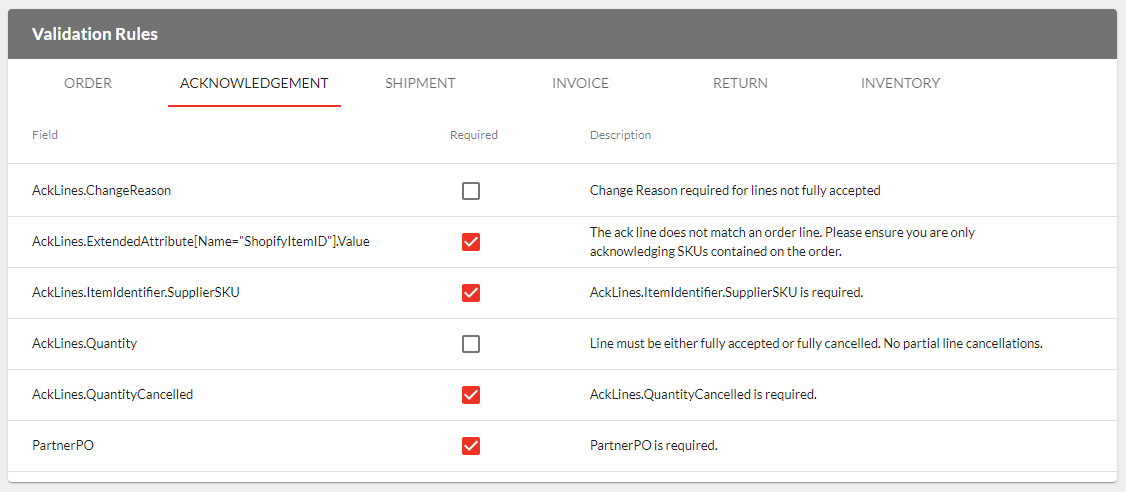
Task: Uncheck required for ShopifyItemID extended attribute
Action: coord(471,242)
